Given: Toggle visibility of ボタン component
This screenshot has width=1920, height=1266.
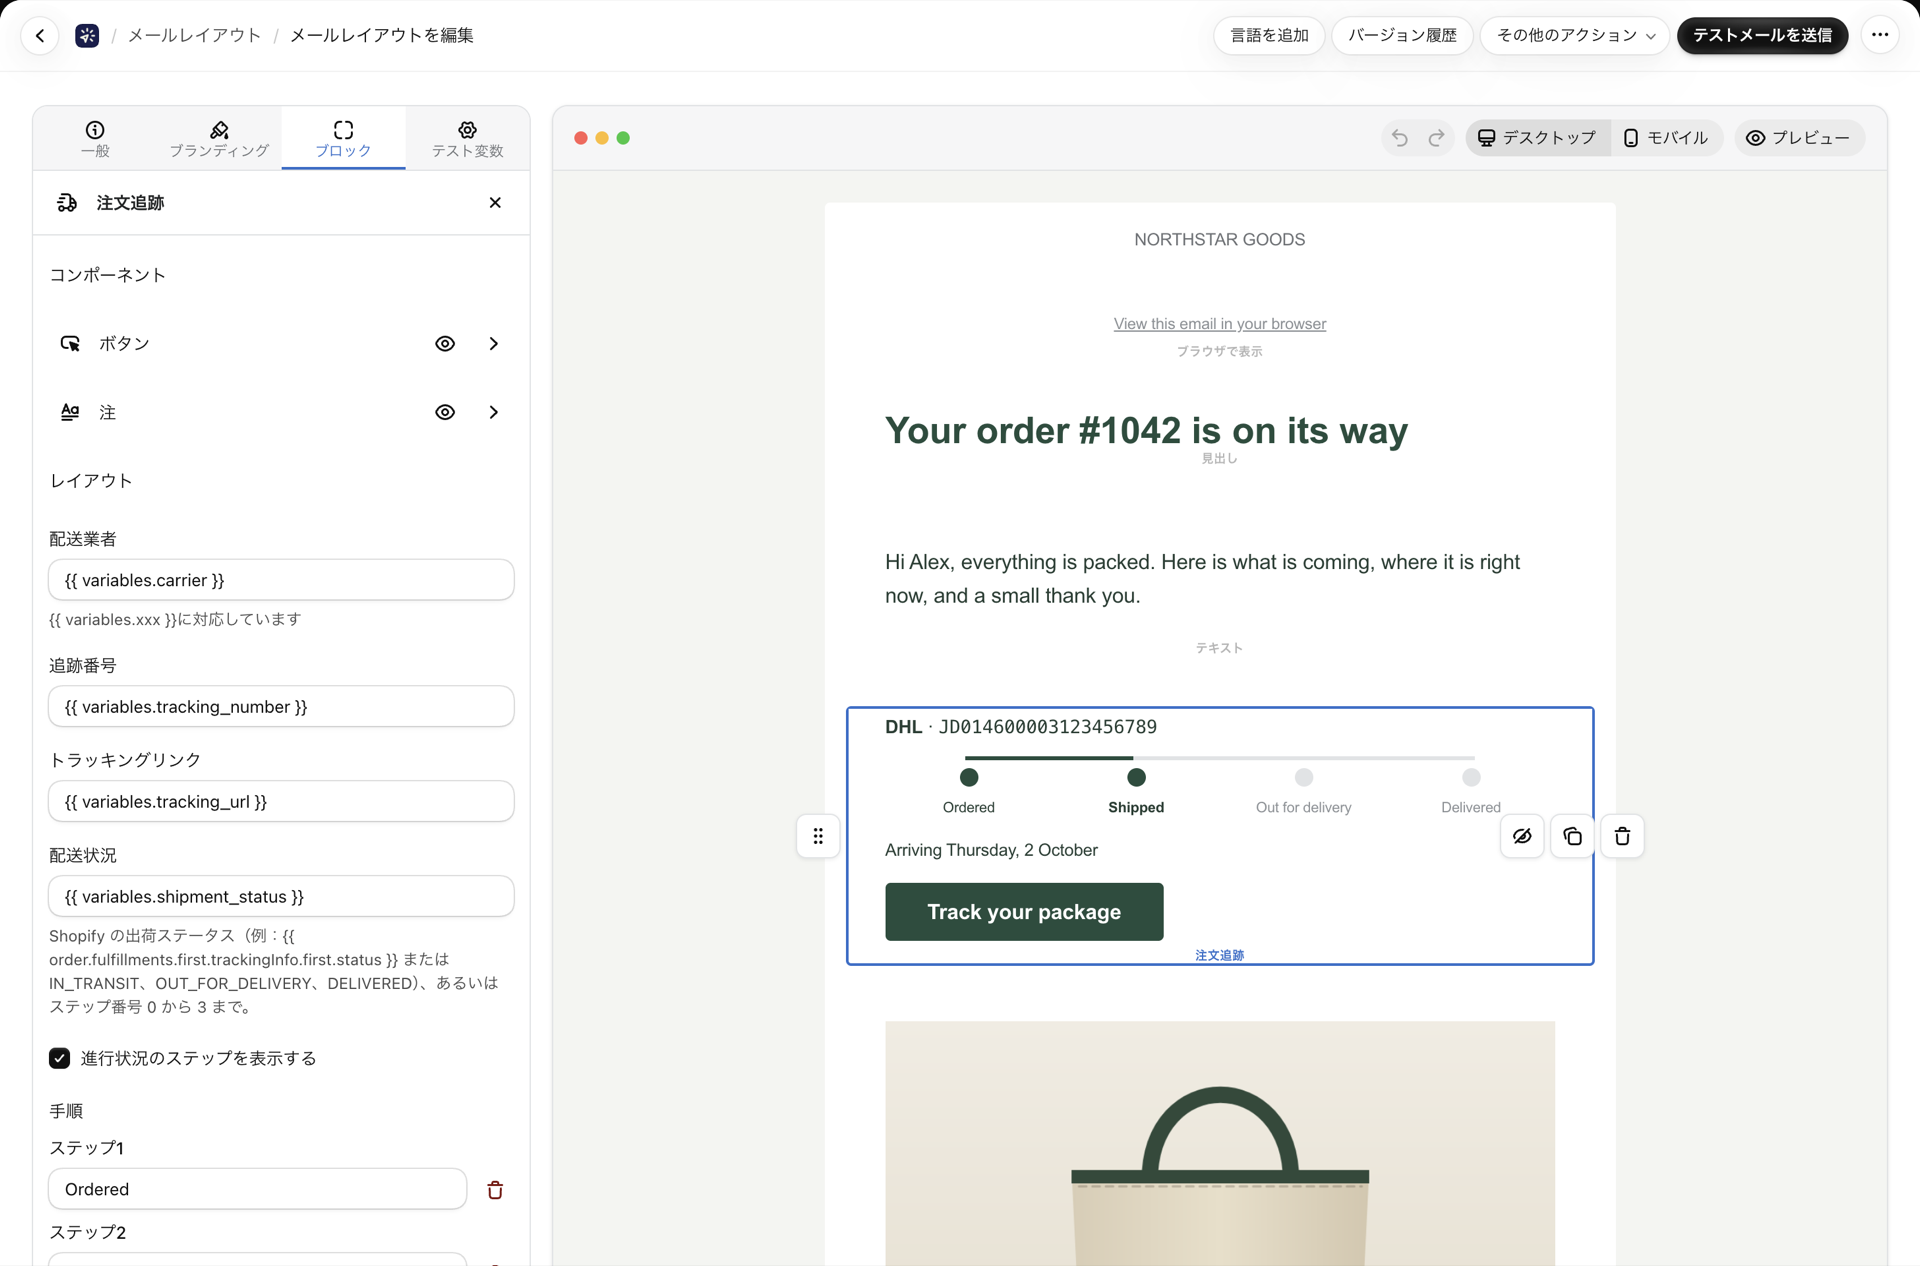Looking at the screenshot, I should pyautogui.click(x=445, y=343).
